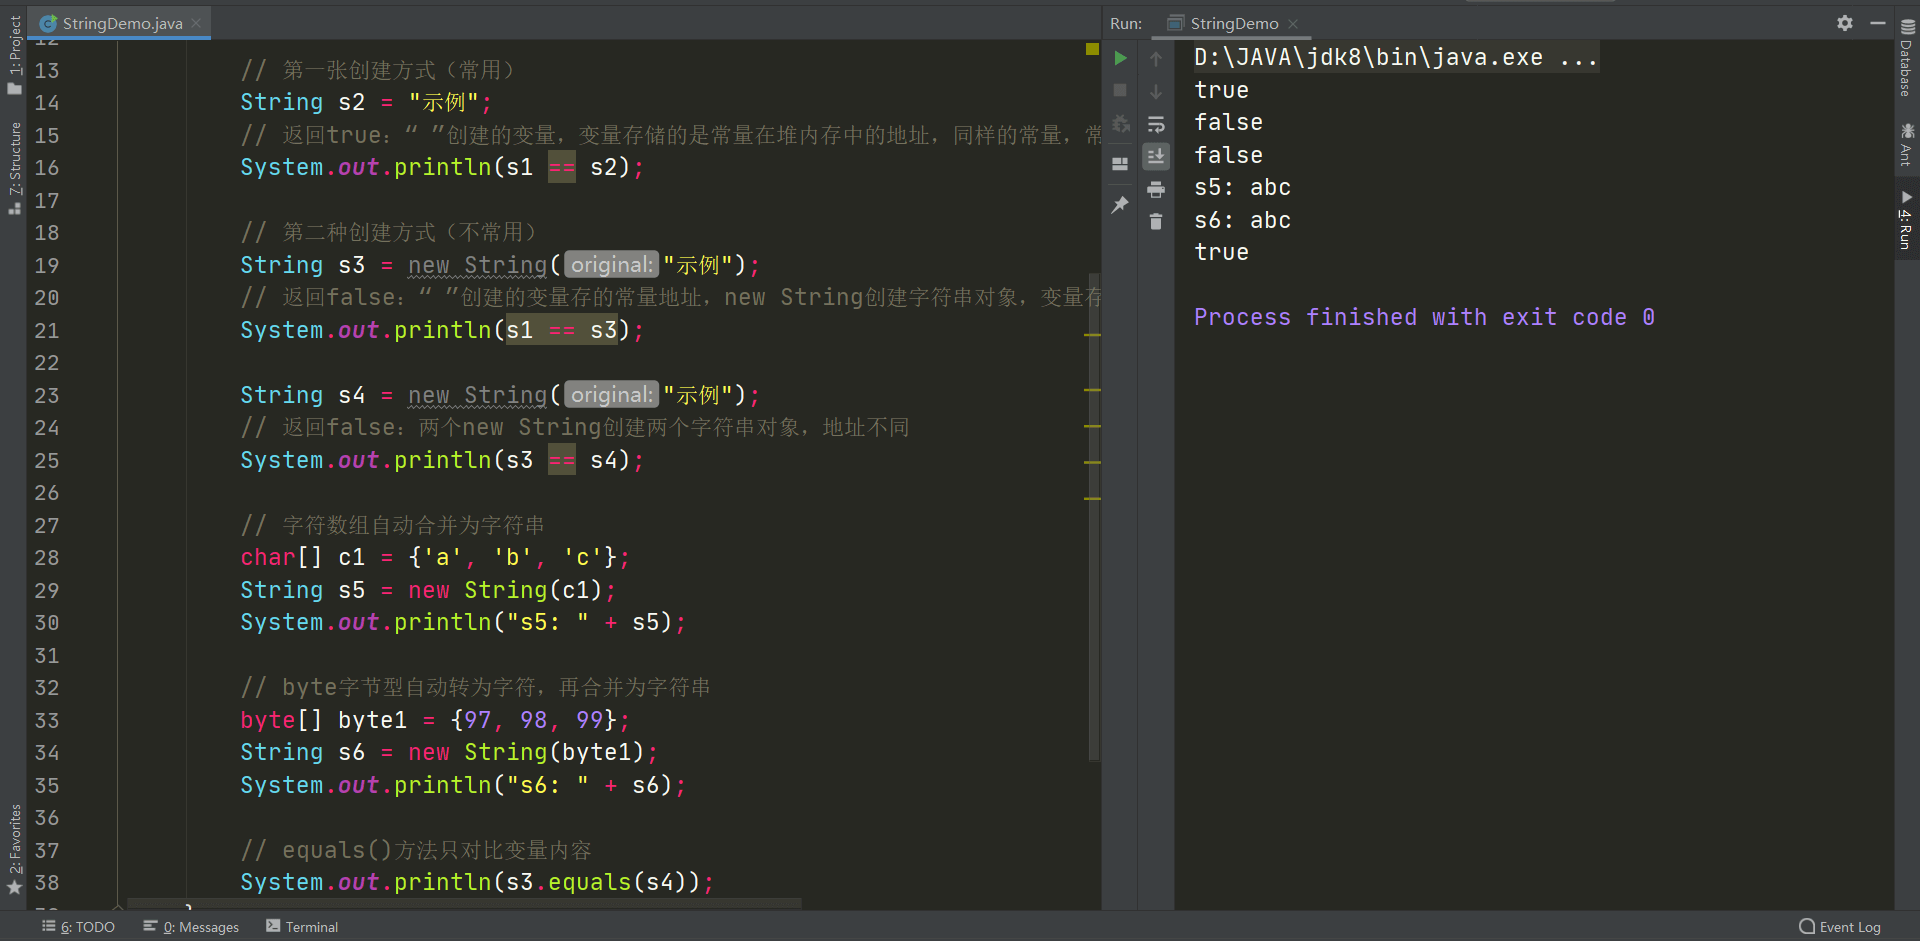The width and height of the screenshot is (1920, 941).
Task: Click 's1 == s3' expression on line 21
Action: point(562,330)
